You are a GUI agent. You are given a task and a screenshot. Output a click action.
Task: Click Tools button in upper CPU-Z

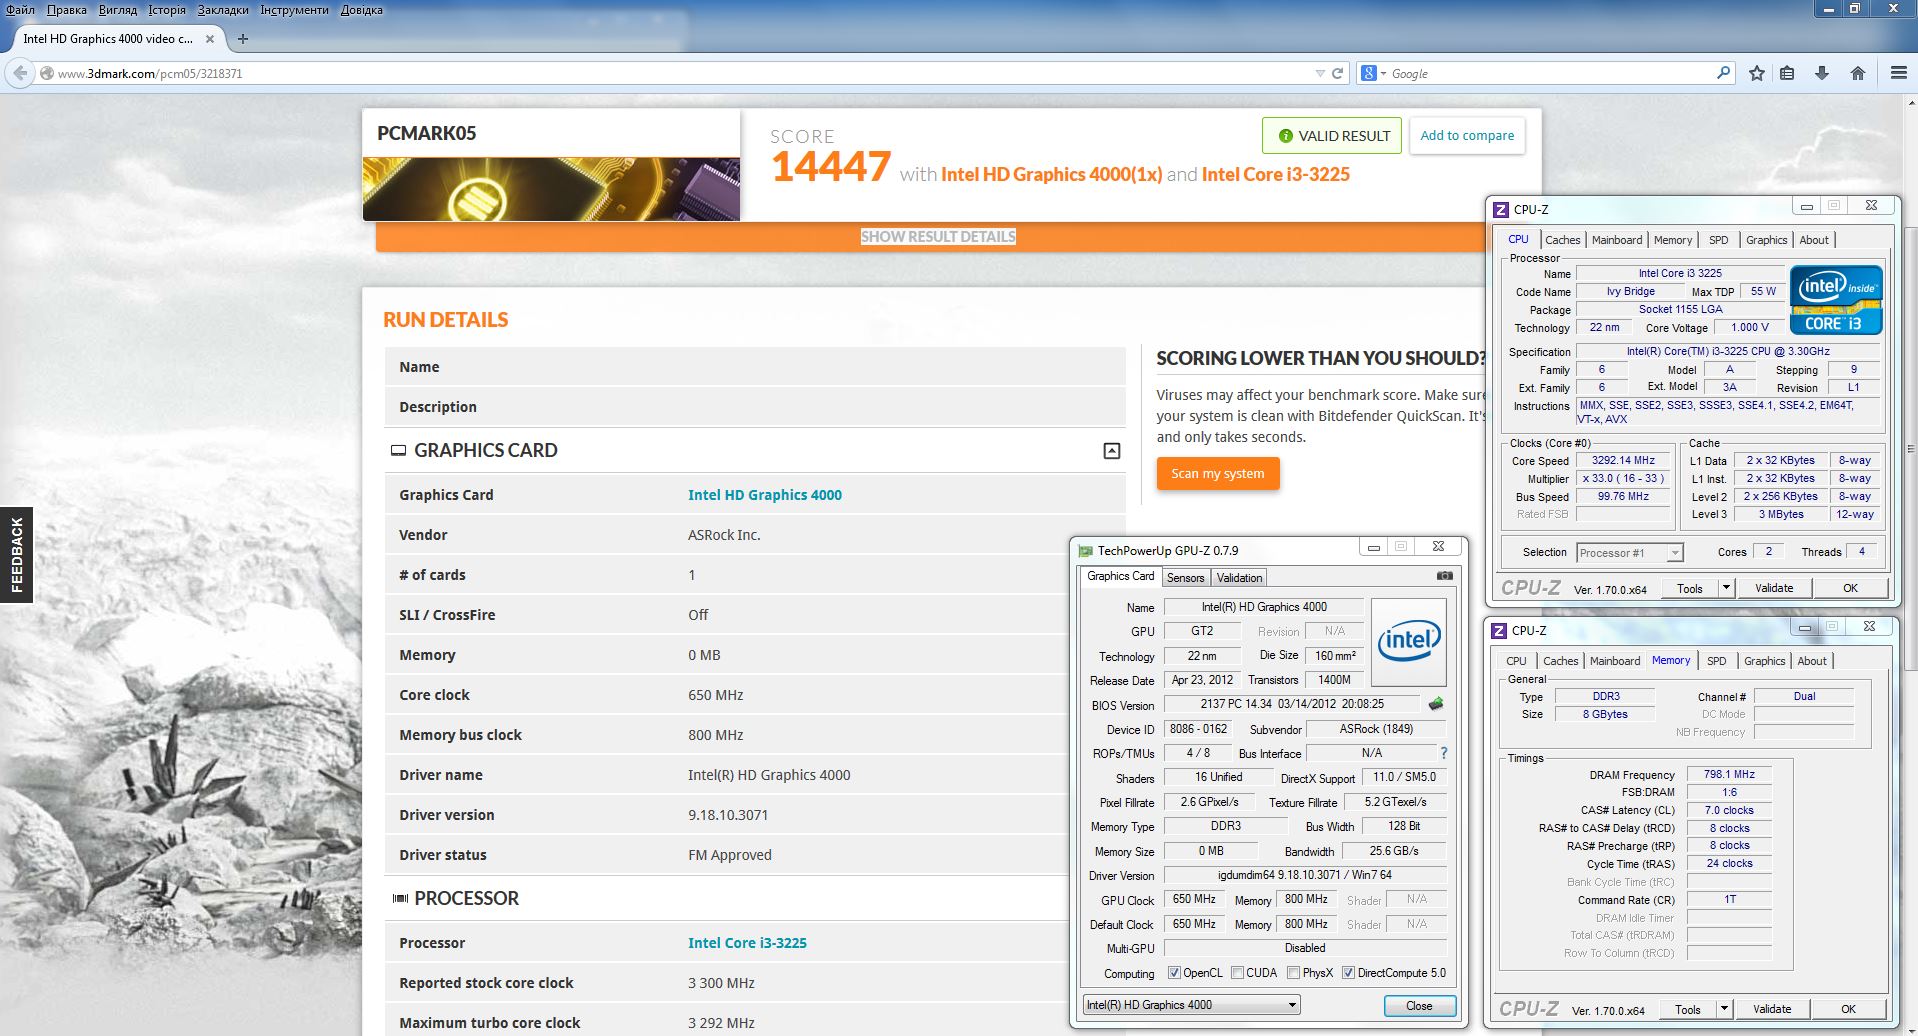point(1690,588)
